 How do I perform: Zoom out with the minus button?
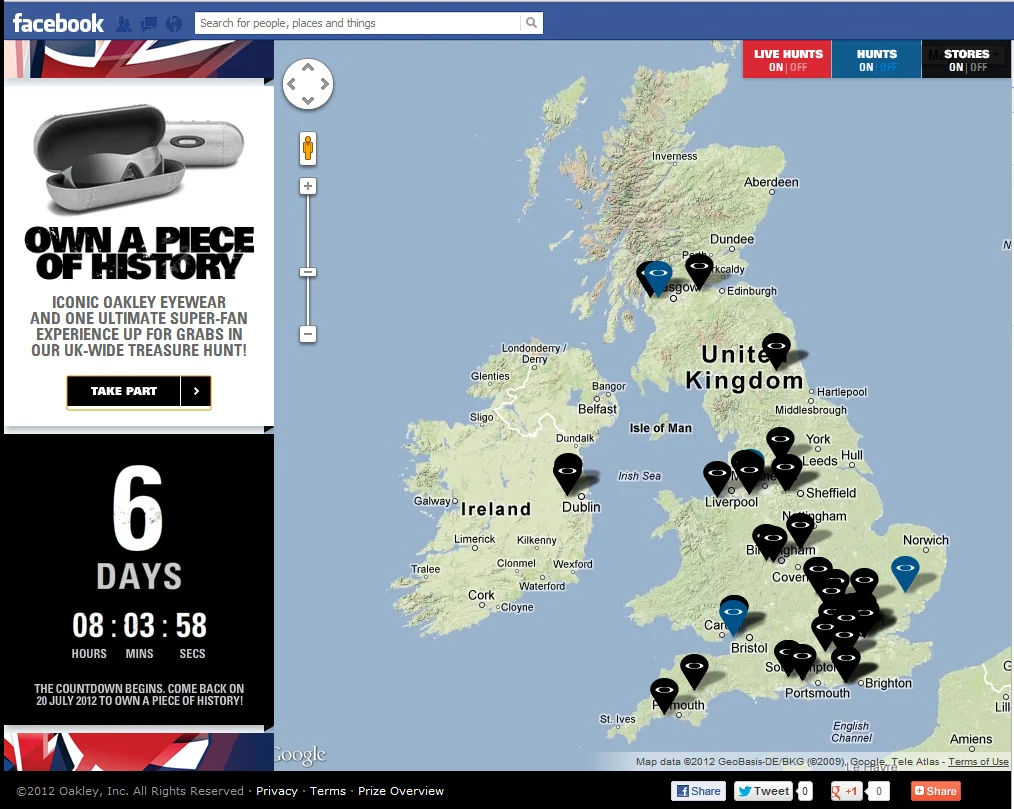[x=308, y=334]
